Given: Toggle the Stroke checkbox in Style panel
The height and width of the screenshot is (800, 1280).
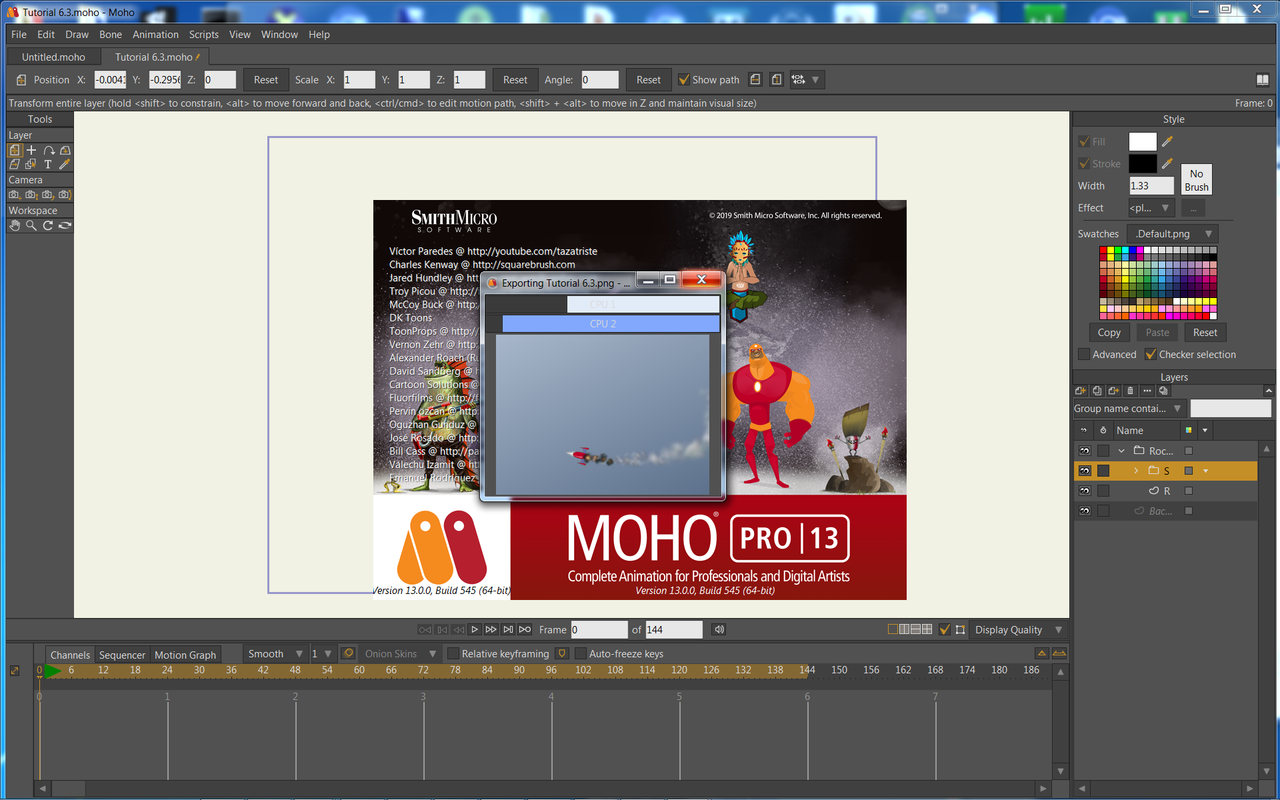Looking at the screenshot, I should 1083,163.
